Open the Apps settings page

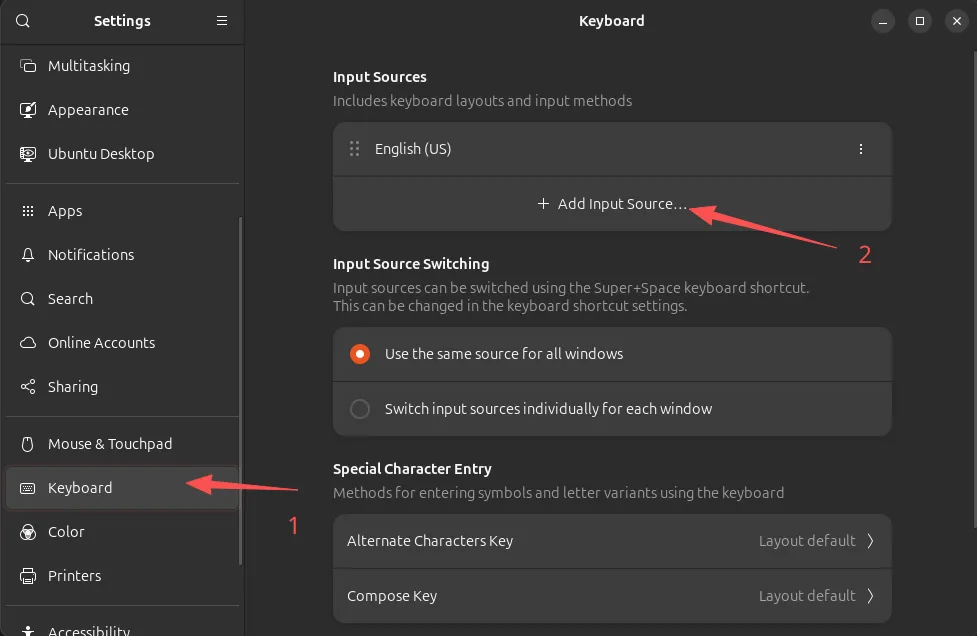tap(65, 211)
